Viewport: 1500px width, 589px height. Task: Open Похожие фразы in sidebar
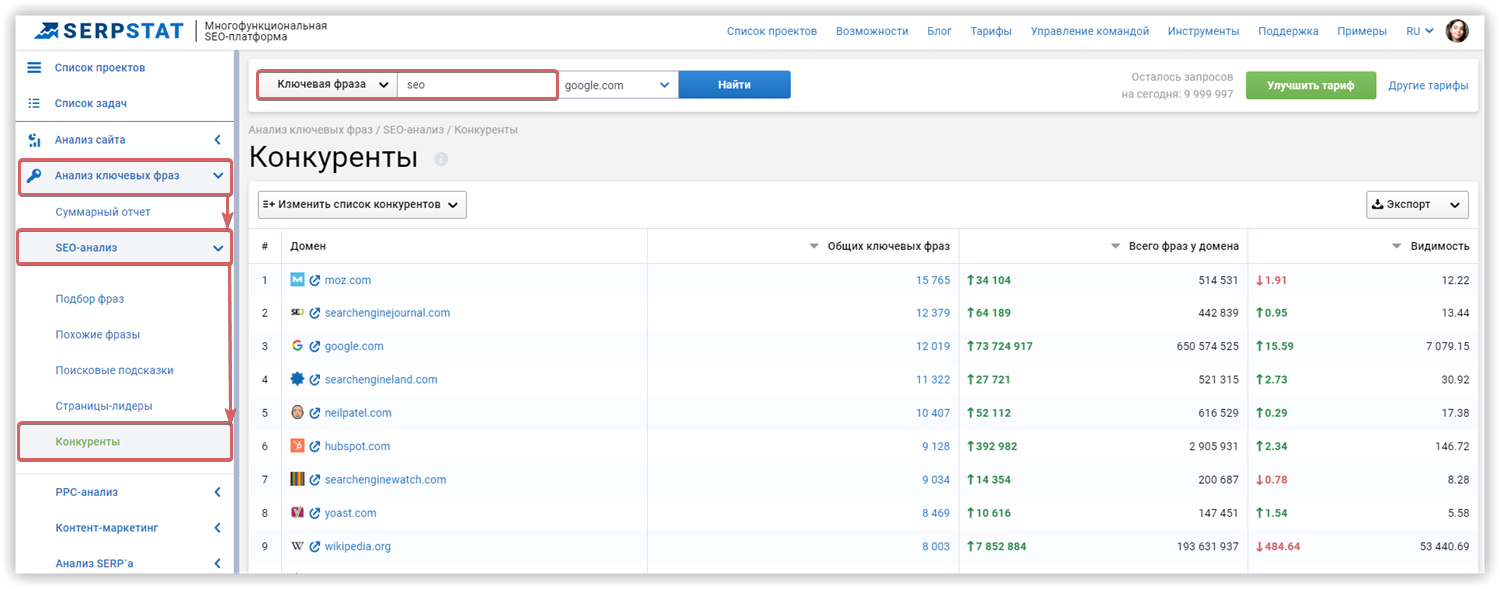[98, 335]
